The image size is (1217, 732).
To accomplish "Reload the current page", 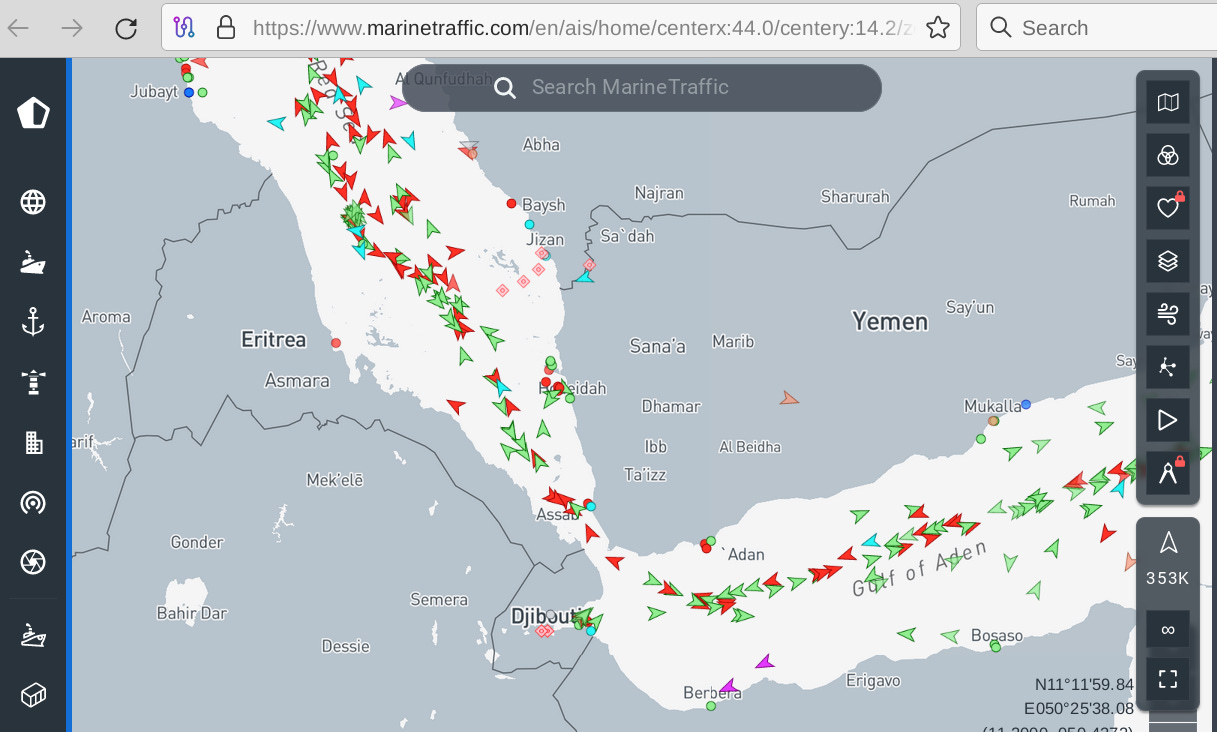I will click(126, 28).
